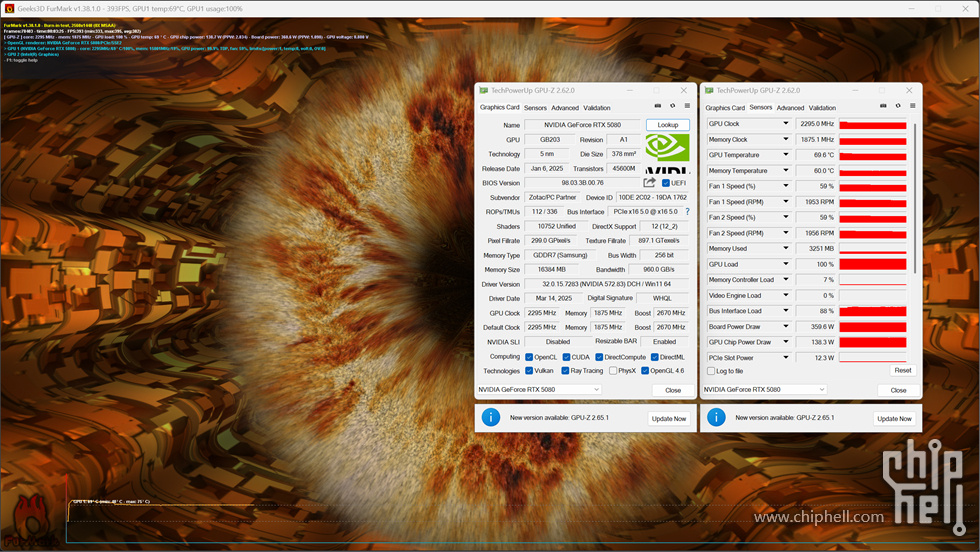Click the GPU name field NVIDIA GeForce RTX 5080
Image resolution: width=980 pixels, height=552 pixels.
(x=582, y=125)
